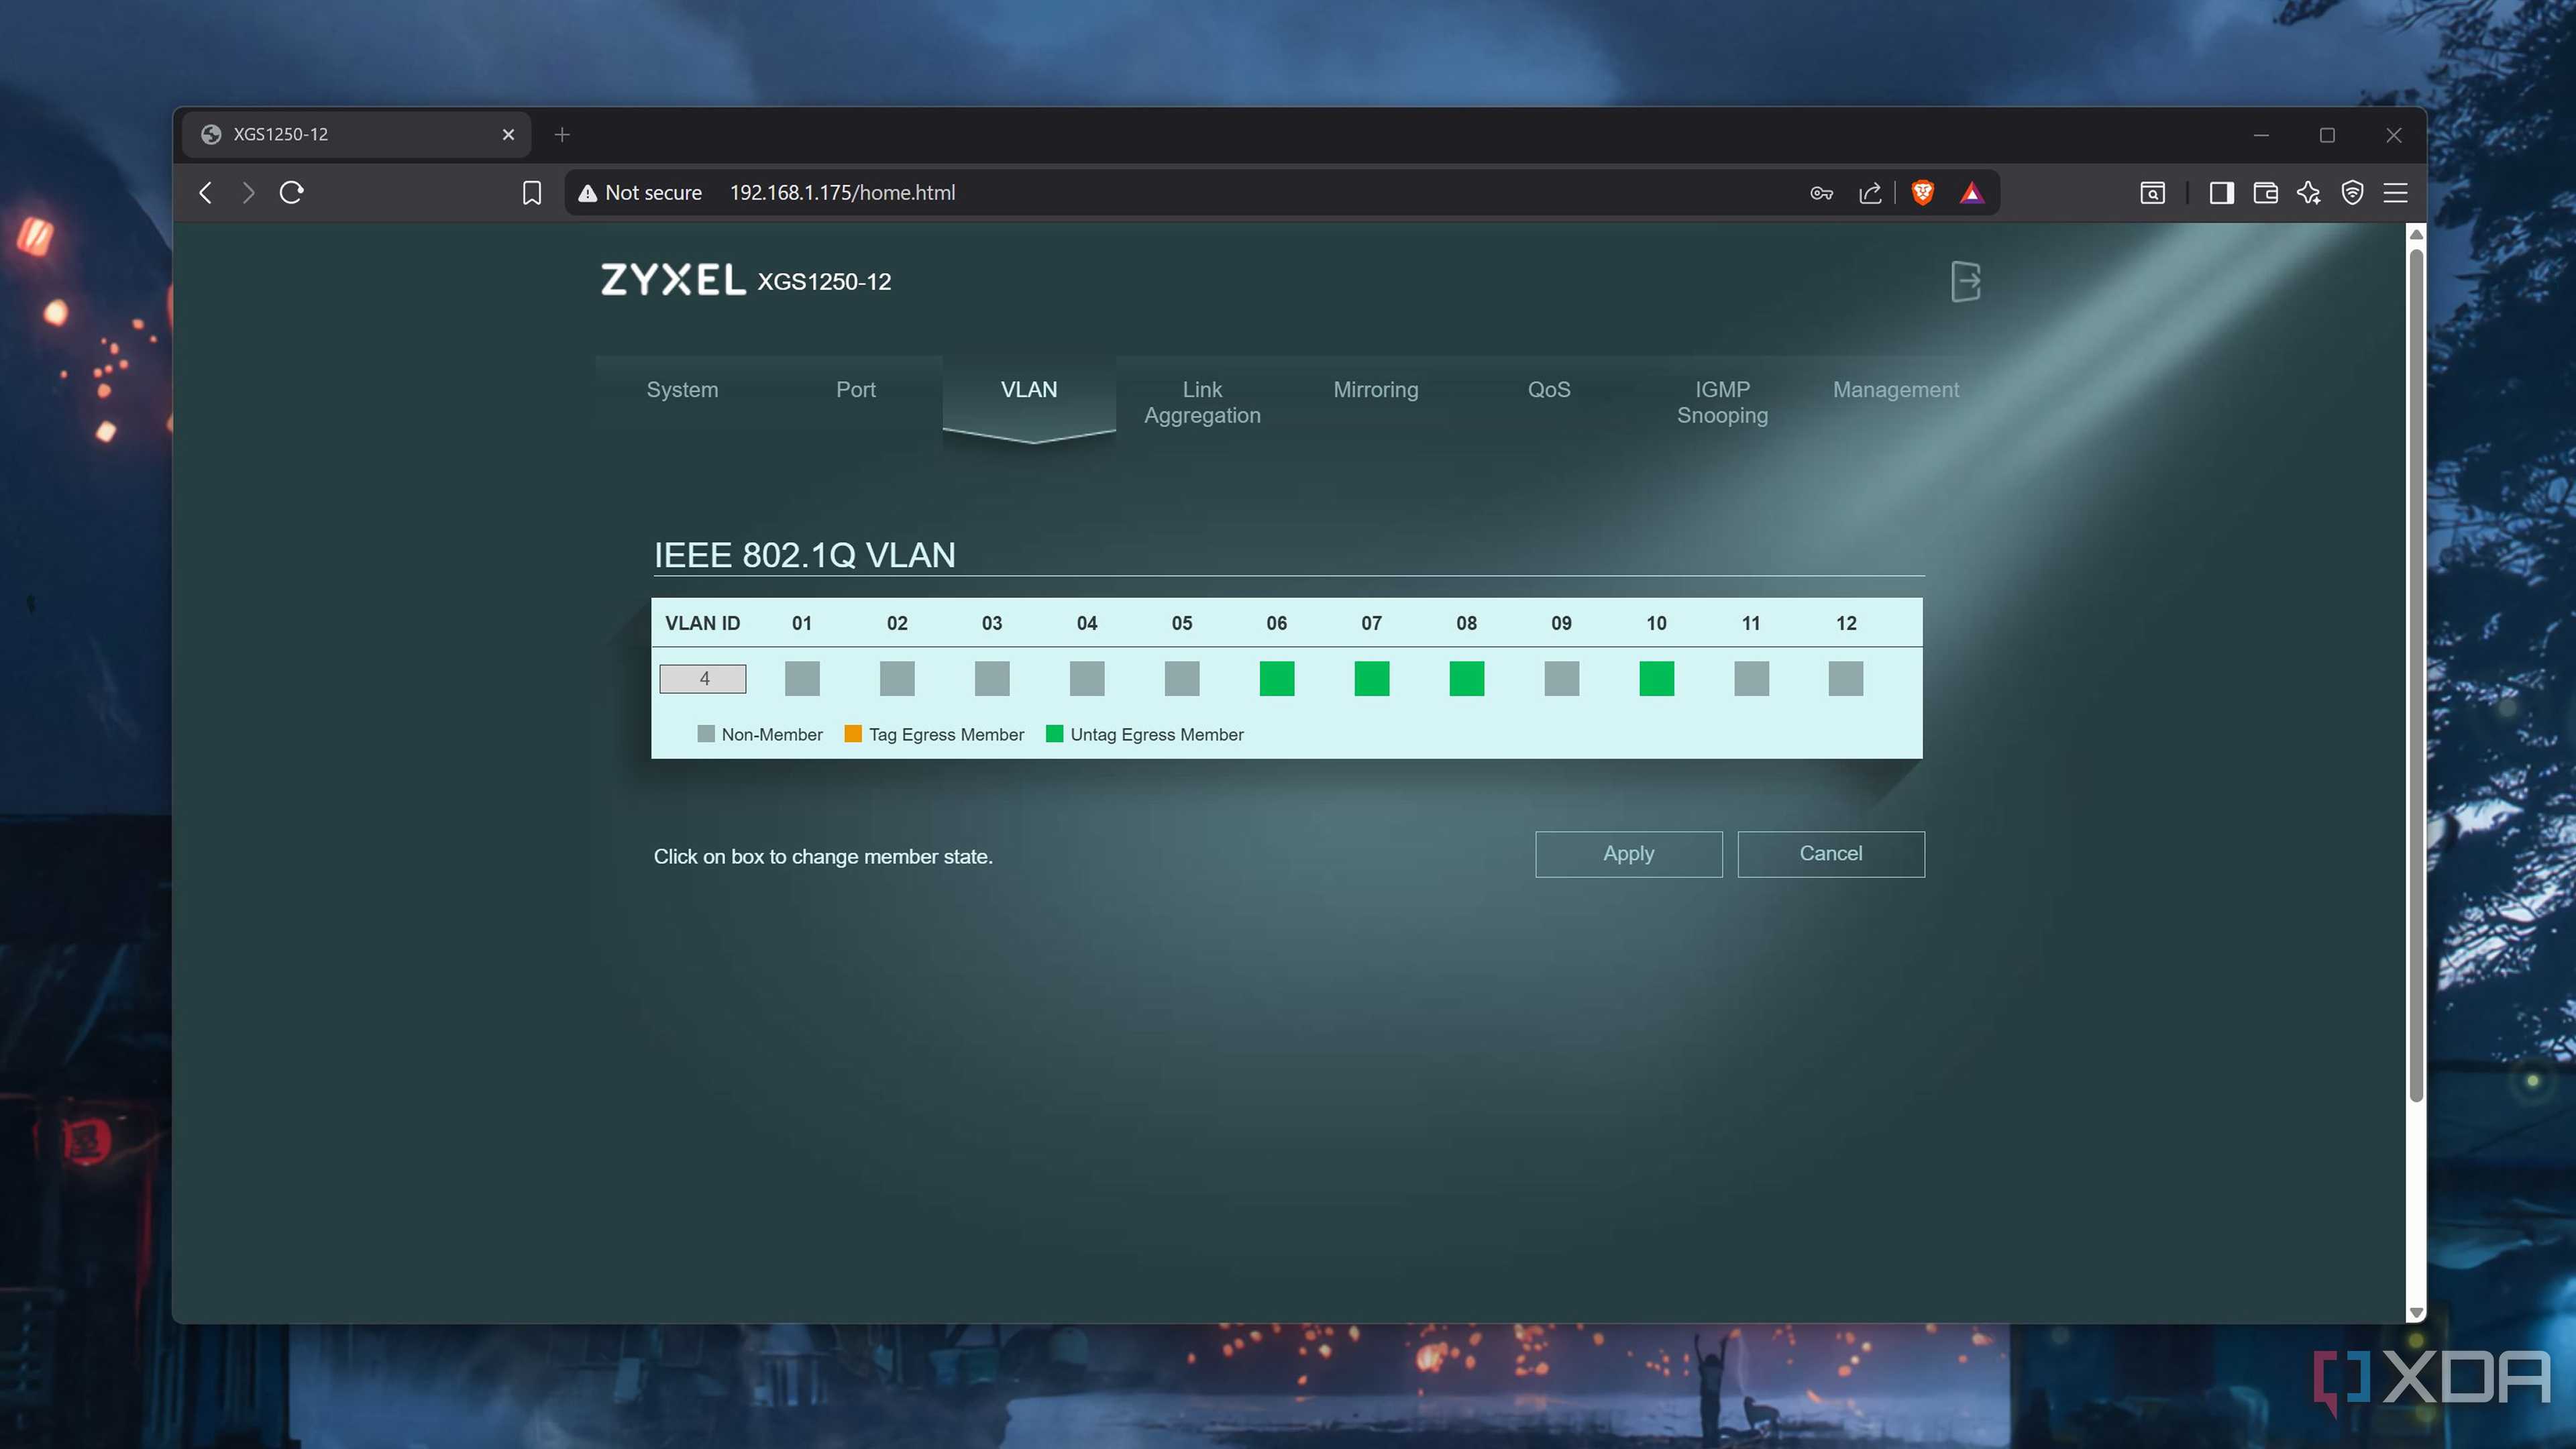Image resolution: width=2576 pixels, height=1449 pixels.
Task: Open the IGMP Snooping tab
Action: tap(1722, 402)
